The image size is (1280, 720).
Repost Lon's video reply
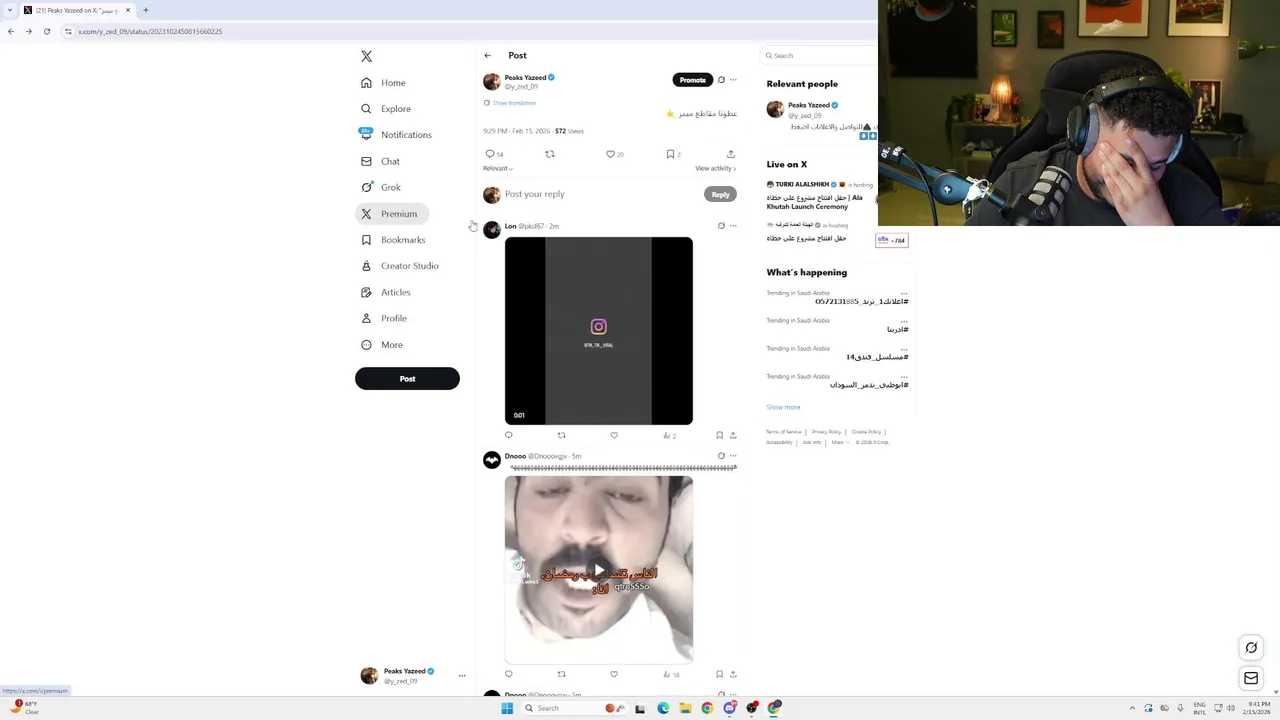click(561, 435)
